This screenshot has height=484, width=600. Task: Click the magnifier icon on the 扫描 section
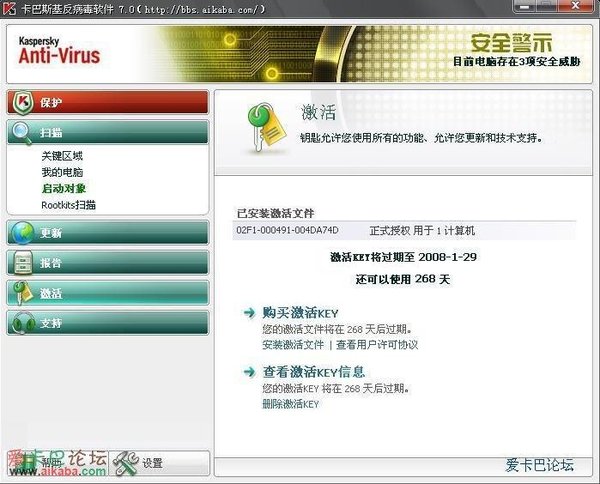click(21, 133)
